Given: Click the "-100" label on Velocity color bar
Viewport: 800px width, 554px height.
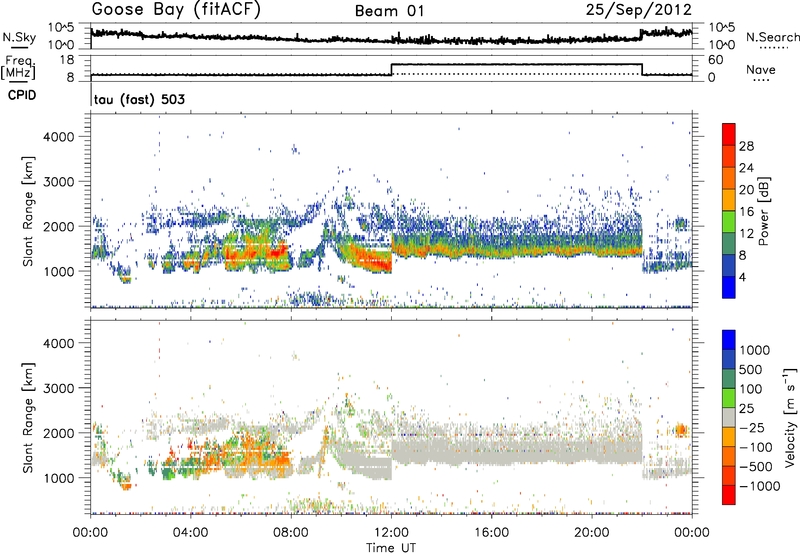Looking at the screenshot, I should pyautogui.click(x=756, y=447).
